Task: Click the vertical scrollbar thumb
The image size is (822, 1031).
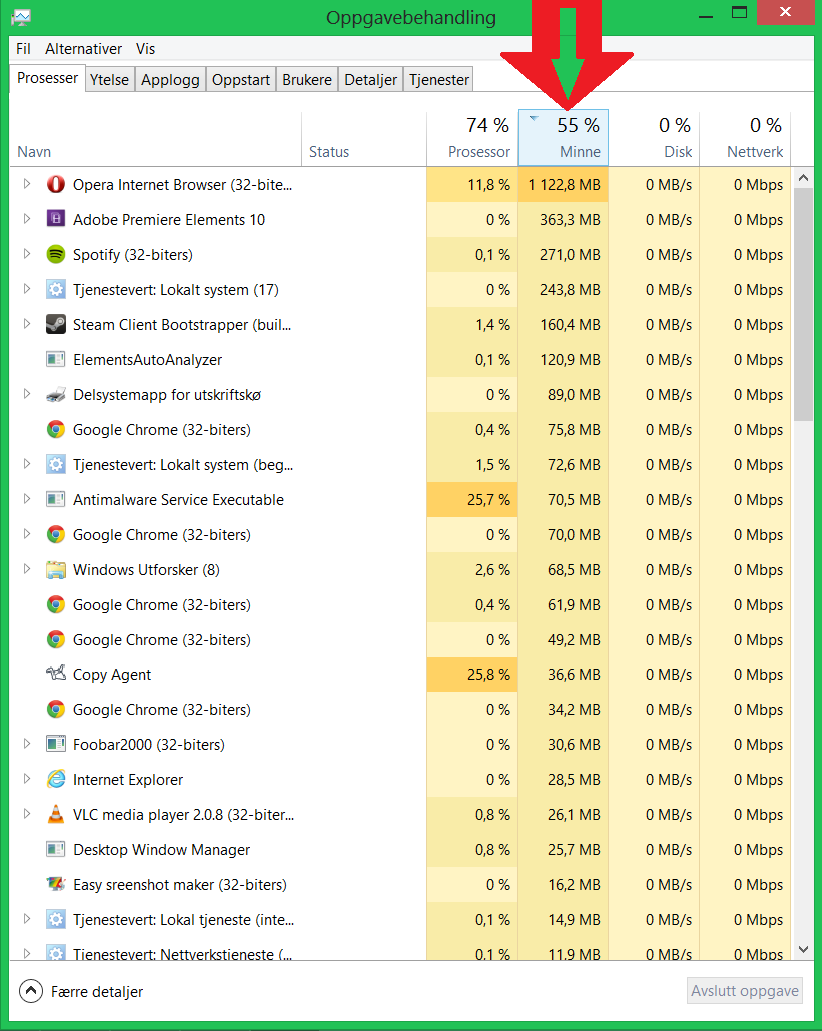Action: [803, 304]
